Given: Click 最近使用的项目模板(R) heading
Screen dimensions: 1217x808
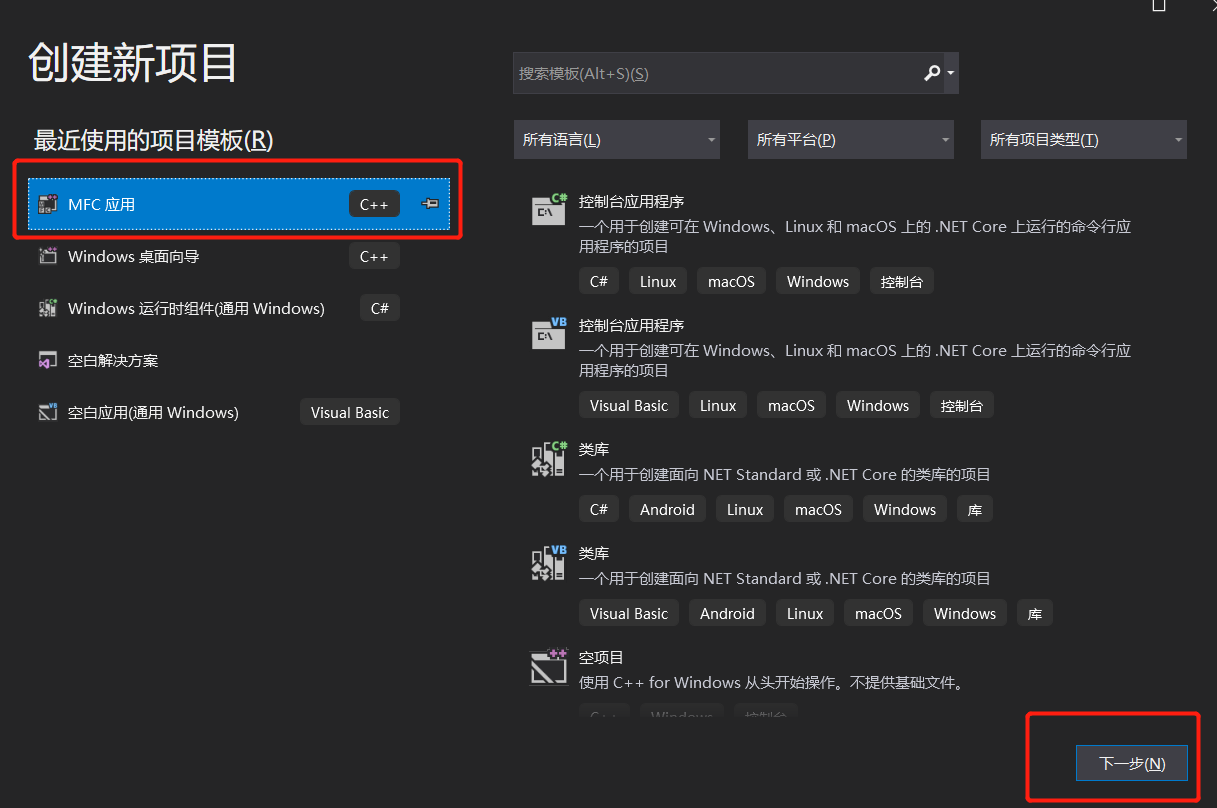Looking at the screenshot, I should click(154, 140).
